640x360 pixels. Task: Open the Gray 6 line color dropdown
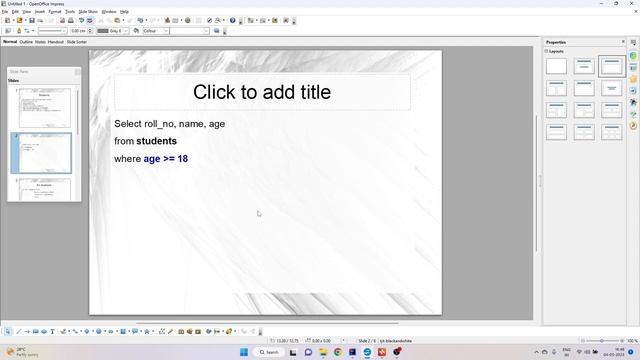pyautogui.click(x=113, y=31)
